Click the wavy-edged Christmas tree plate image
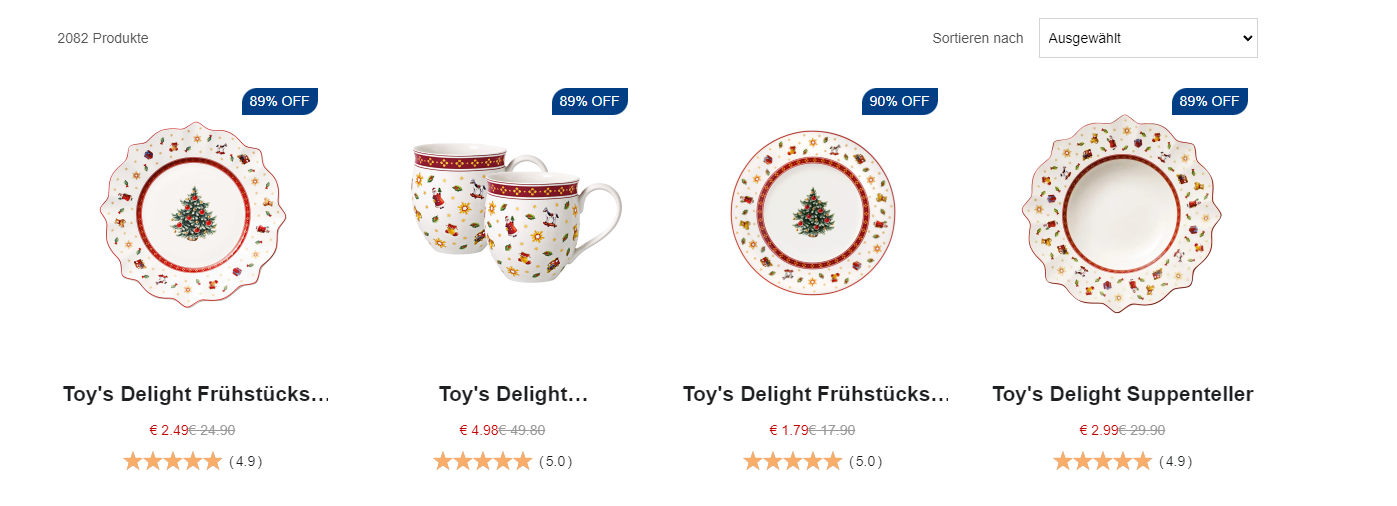This screenshot has width=1397, height=506. coord(193,214)
